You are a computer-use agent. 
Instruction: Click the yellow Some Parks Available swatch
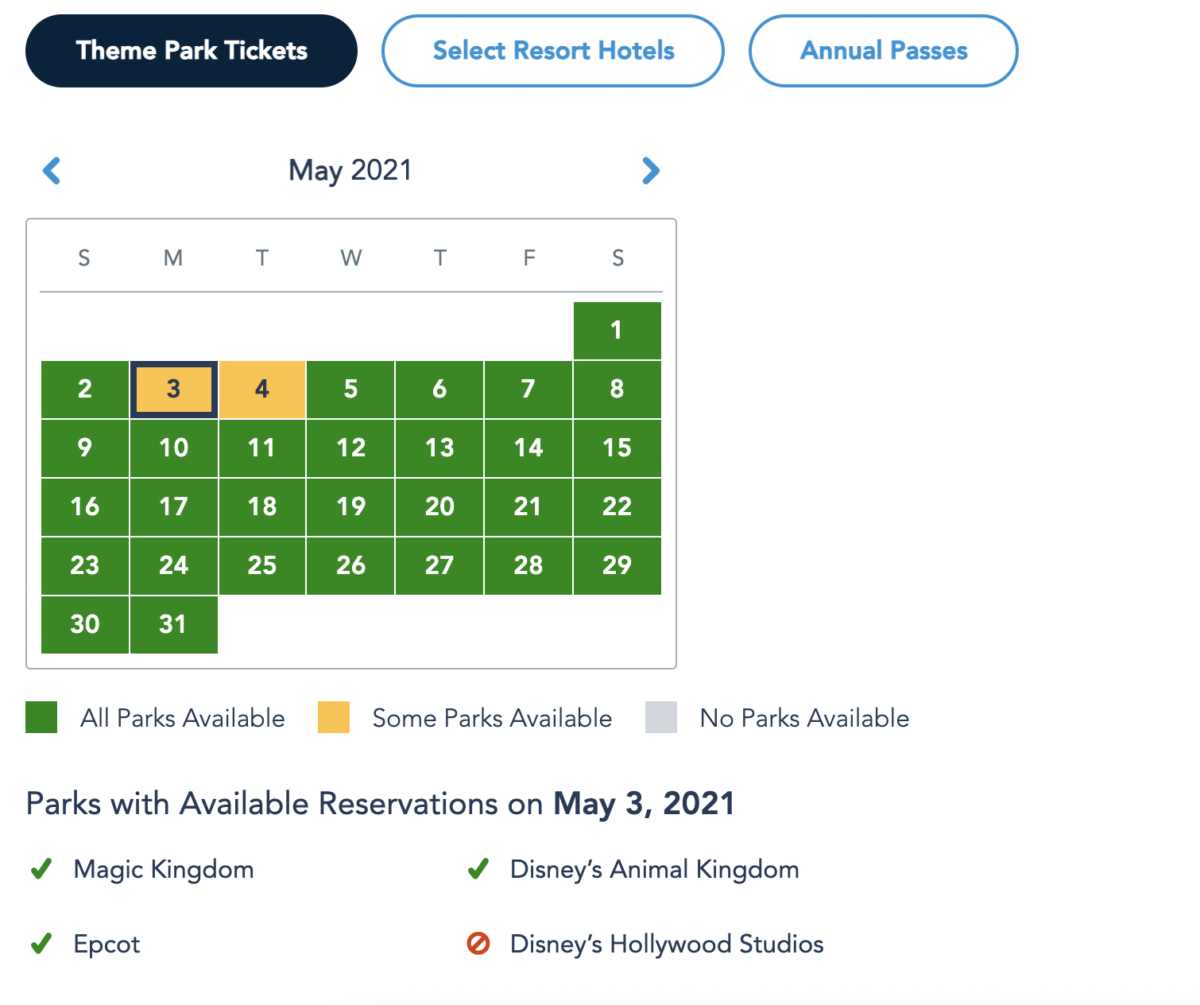point(334,717)
